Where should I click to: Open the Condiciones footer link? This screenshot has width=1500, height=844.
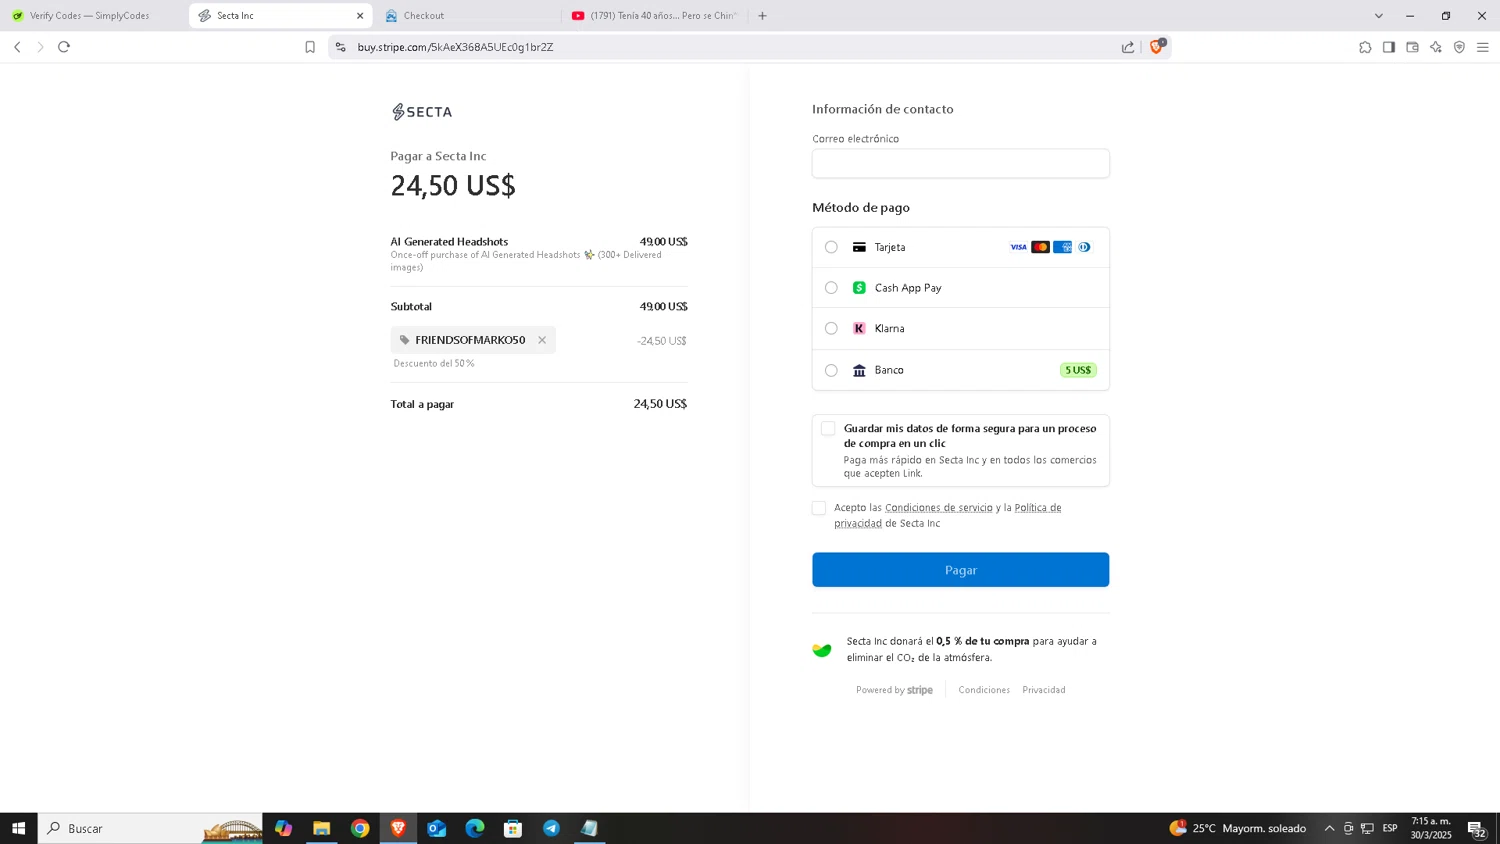coord(984,690)
